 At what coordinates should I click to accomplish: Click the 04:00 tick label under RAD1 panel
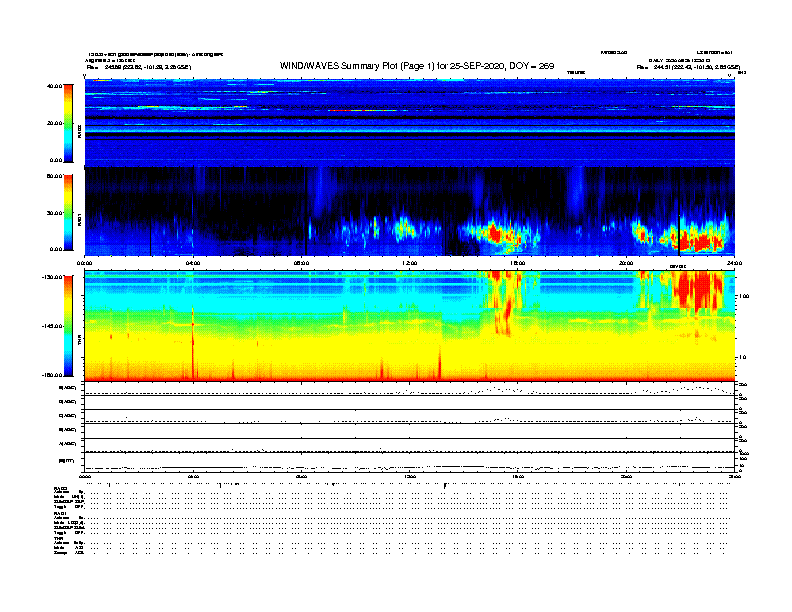click(x=193, y=263)
